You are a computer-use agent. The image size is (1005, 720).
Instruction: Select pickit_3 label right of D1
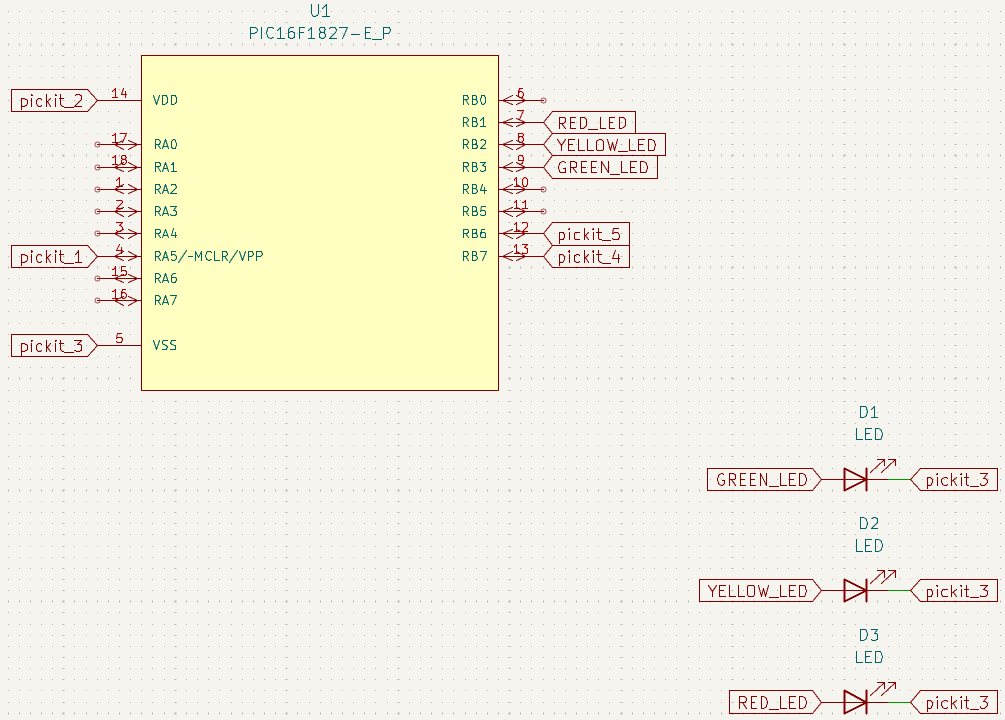[x=954, y=480]
